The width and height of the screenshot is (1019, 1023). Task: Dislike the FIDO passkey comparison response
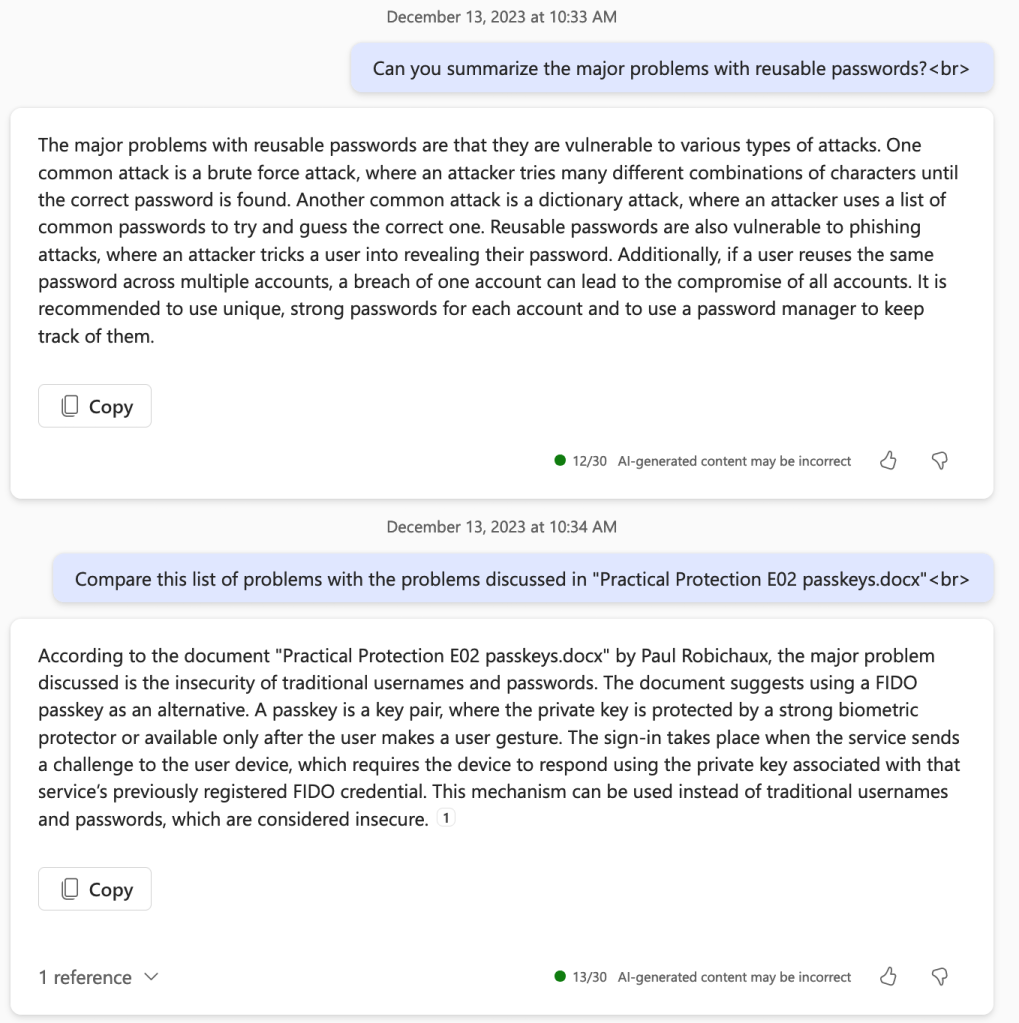(939, 976)
